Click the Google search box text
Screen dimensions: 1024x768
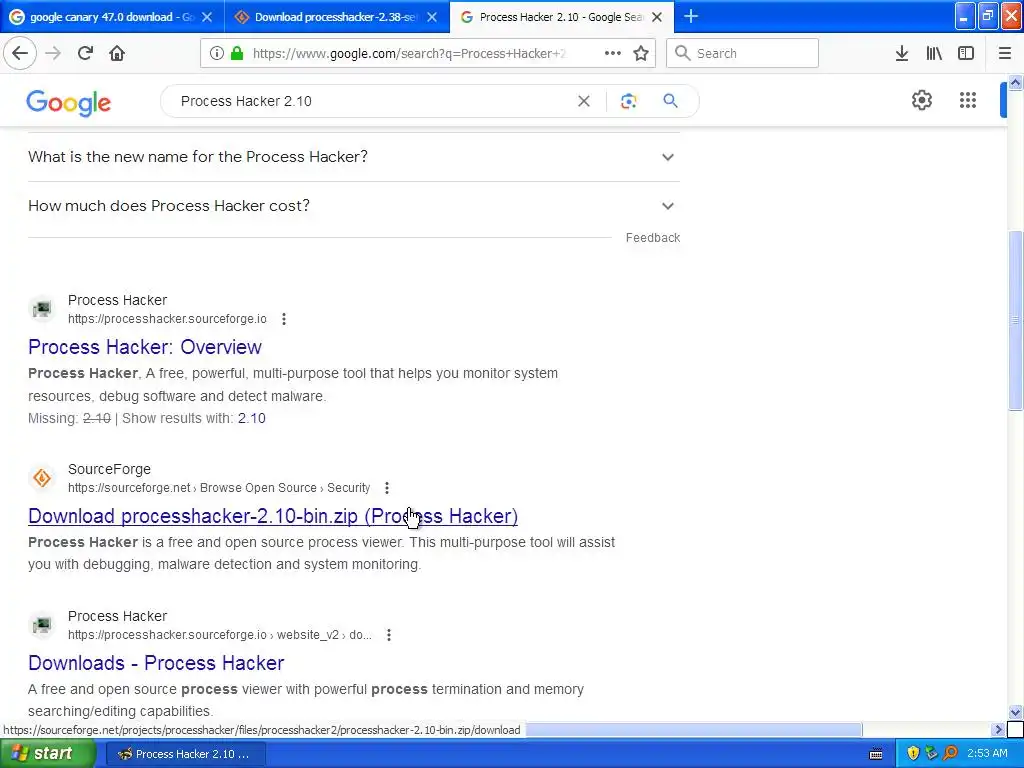246,101
